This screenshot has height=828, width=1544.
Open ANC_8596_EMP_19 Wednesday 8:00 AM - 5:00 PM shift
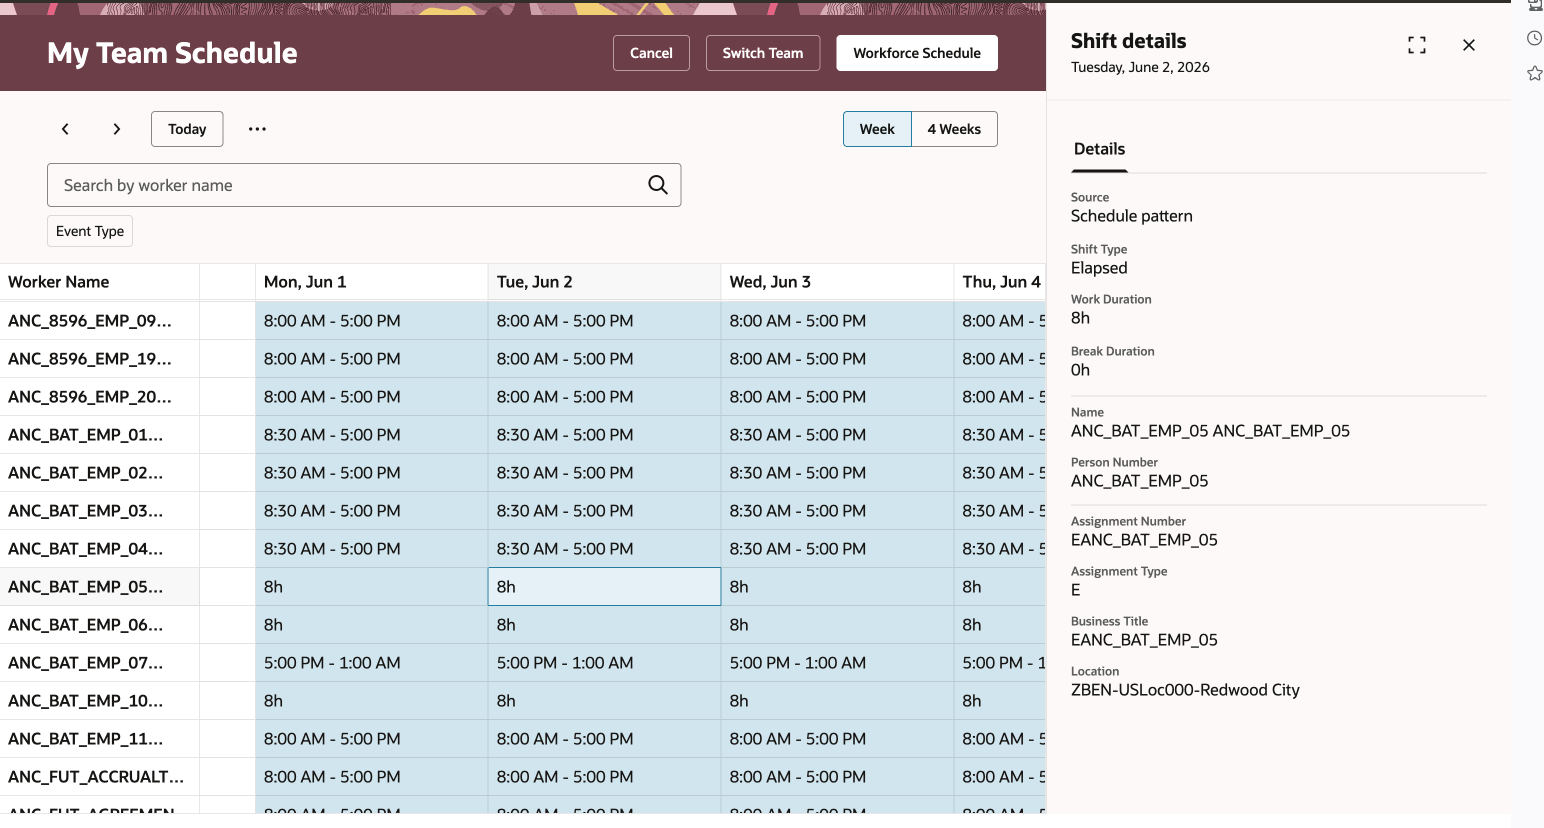point(837,359)
